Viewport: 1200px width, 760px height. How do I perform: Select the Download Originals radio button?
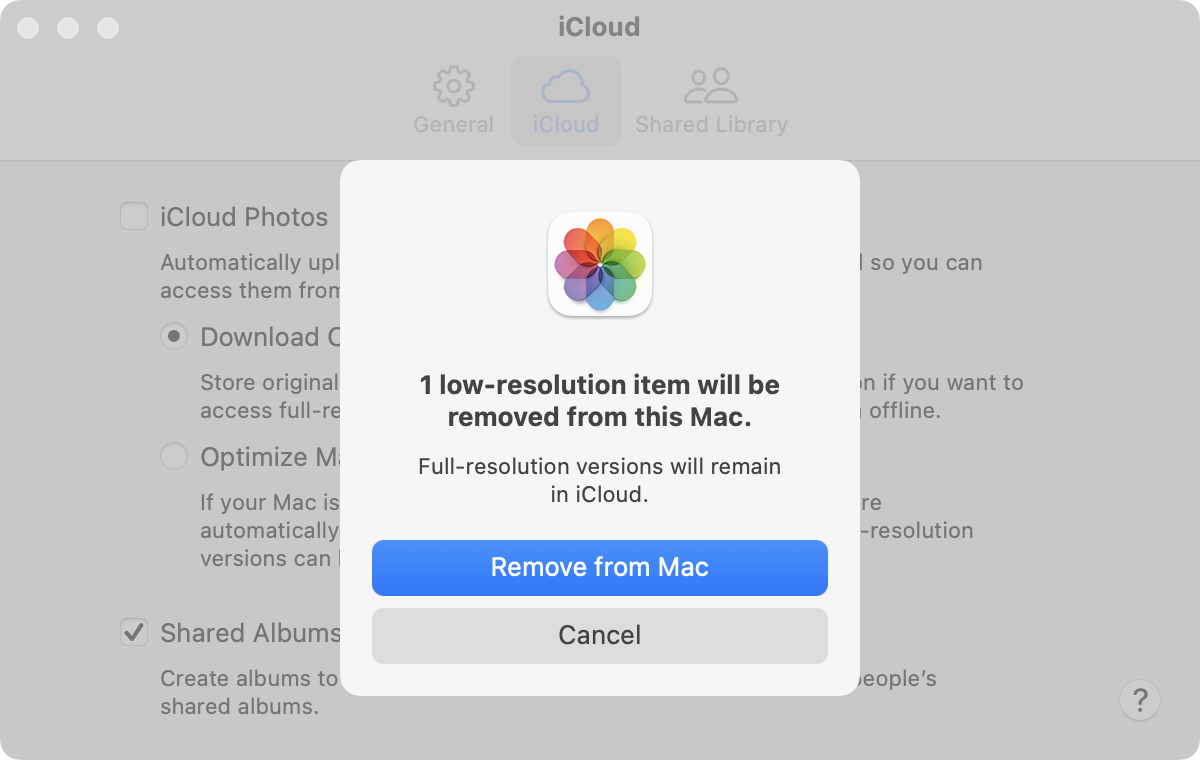[174, 336]
